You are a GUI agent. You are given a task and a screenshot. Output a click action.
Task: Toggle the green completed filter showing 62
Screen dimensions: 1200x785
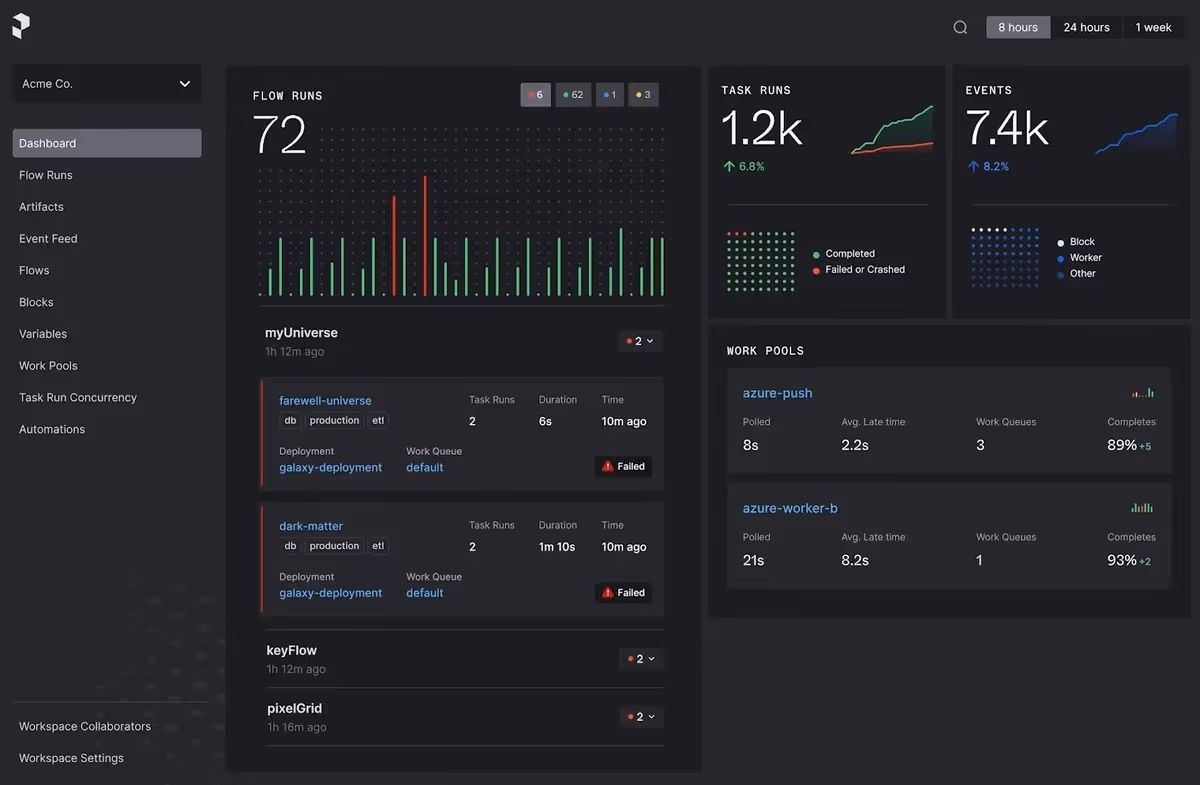pyautogui.click(x=574, y=95)
